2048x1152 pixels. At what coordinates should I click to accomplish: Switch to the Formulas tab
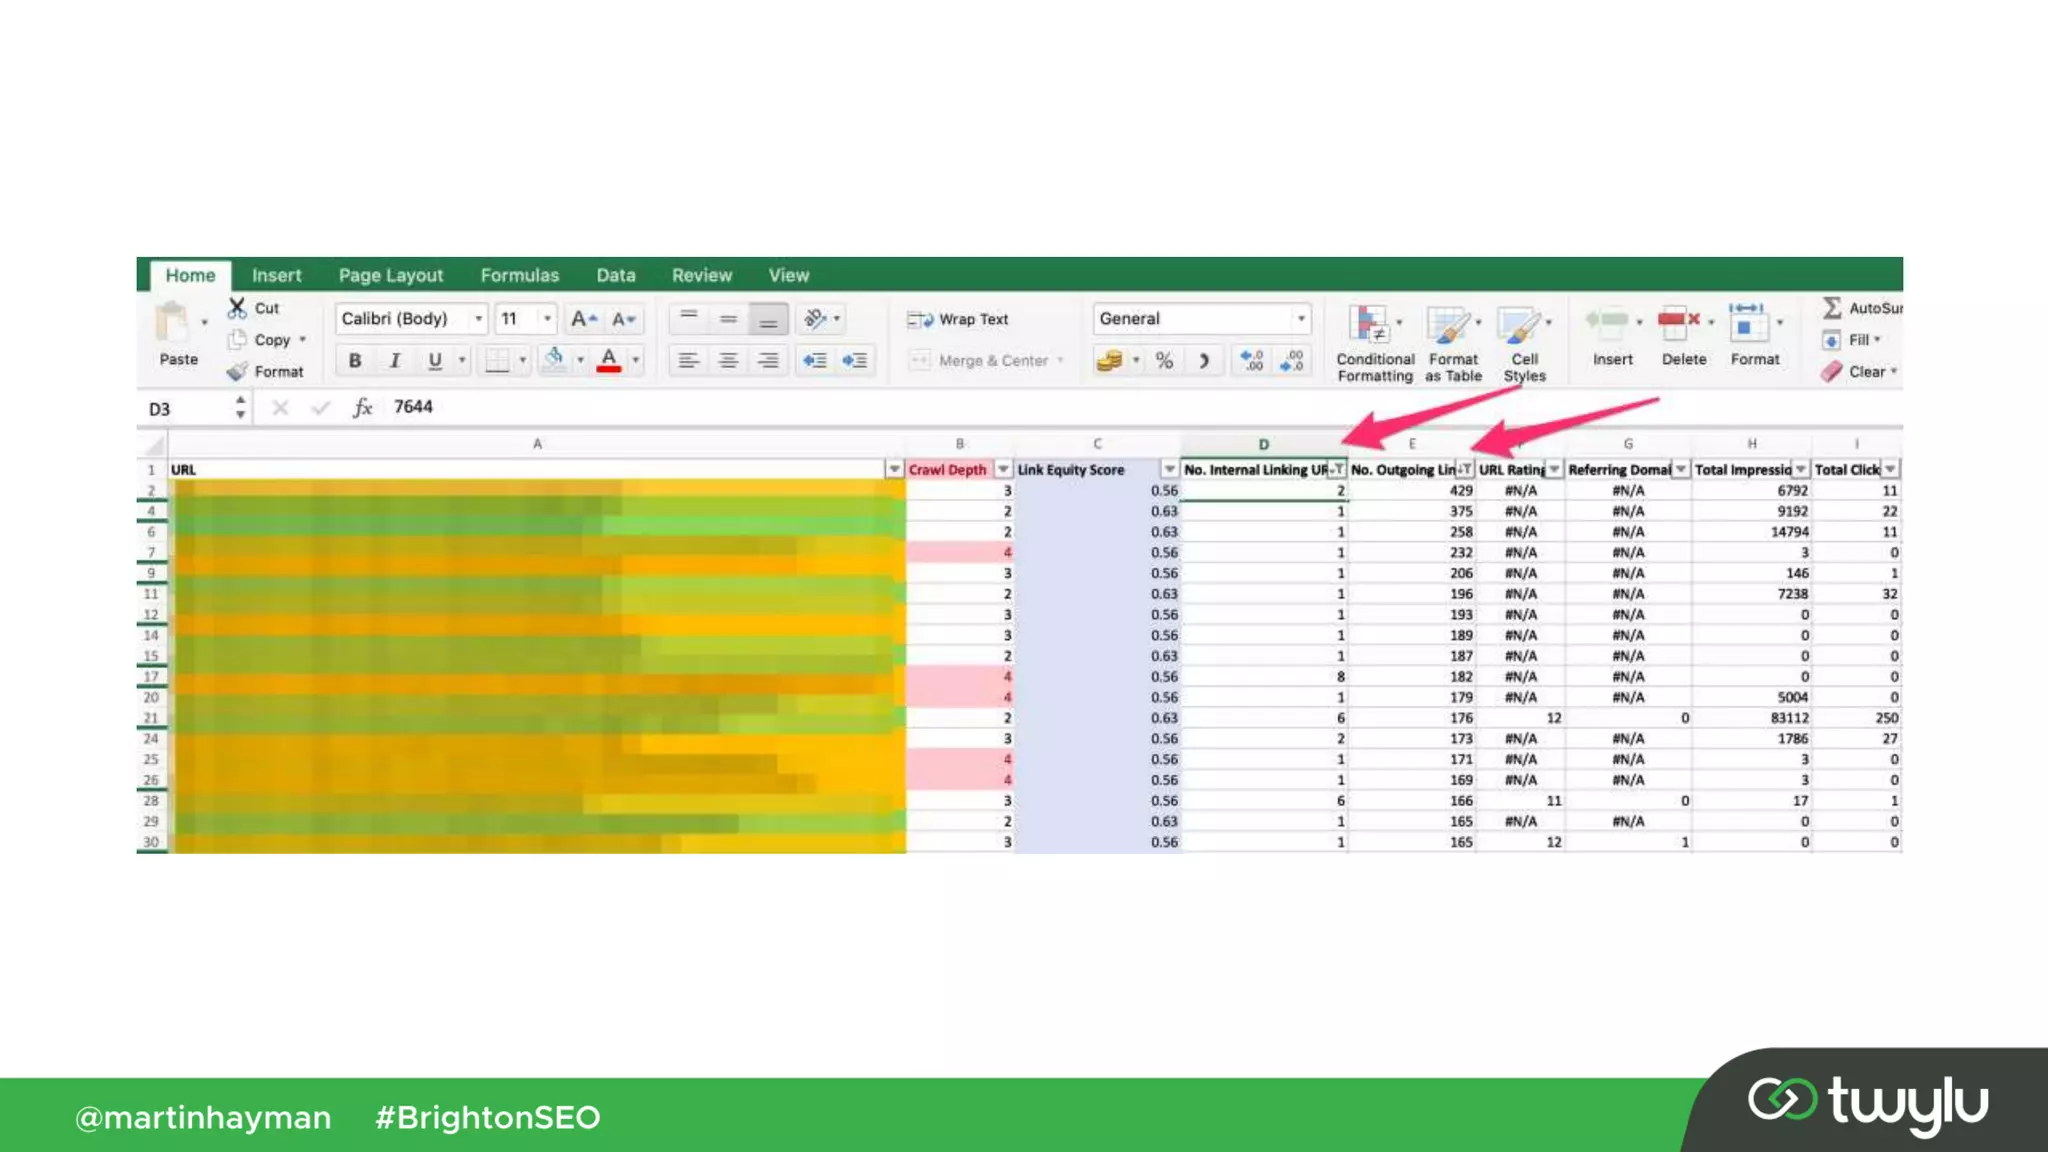click(519, 275)
